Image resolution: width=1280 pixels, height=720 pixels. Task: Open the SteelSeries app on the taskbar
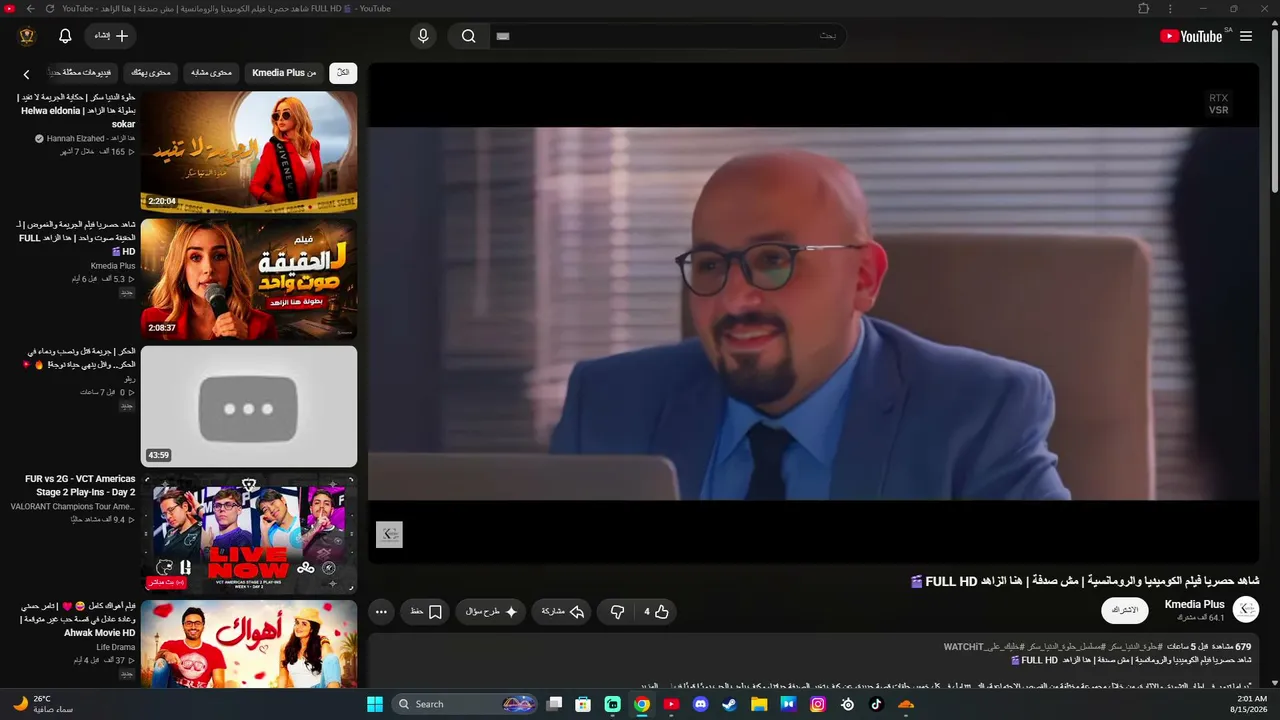(x=847, y=704)
